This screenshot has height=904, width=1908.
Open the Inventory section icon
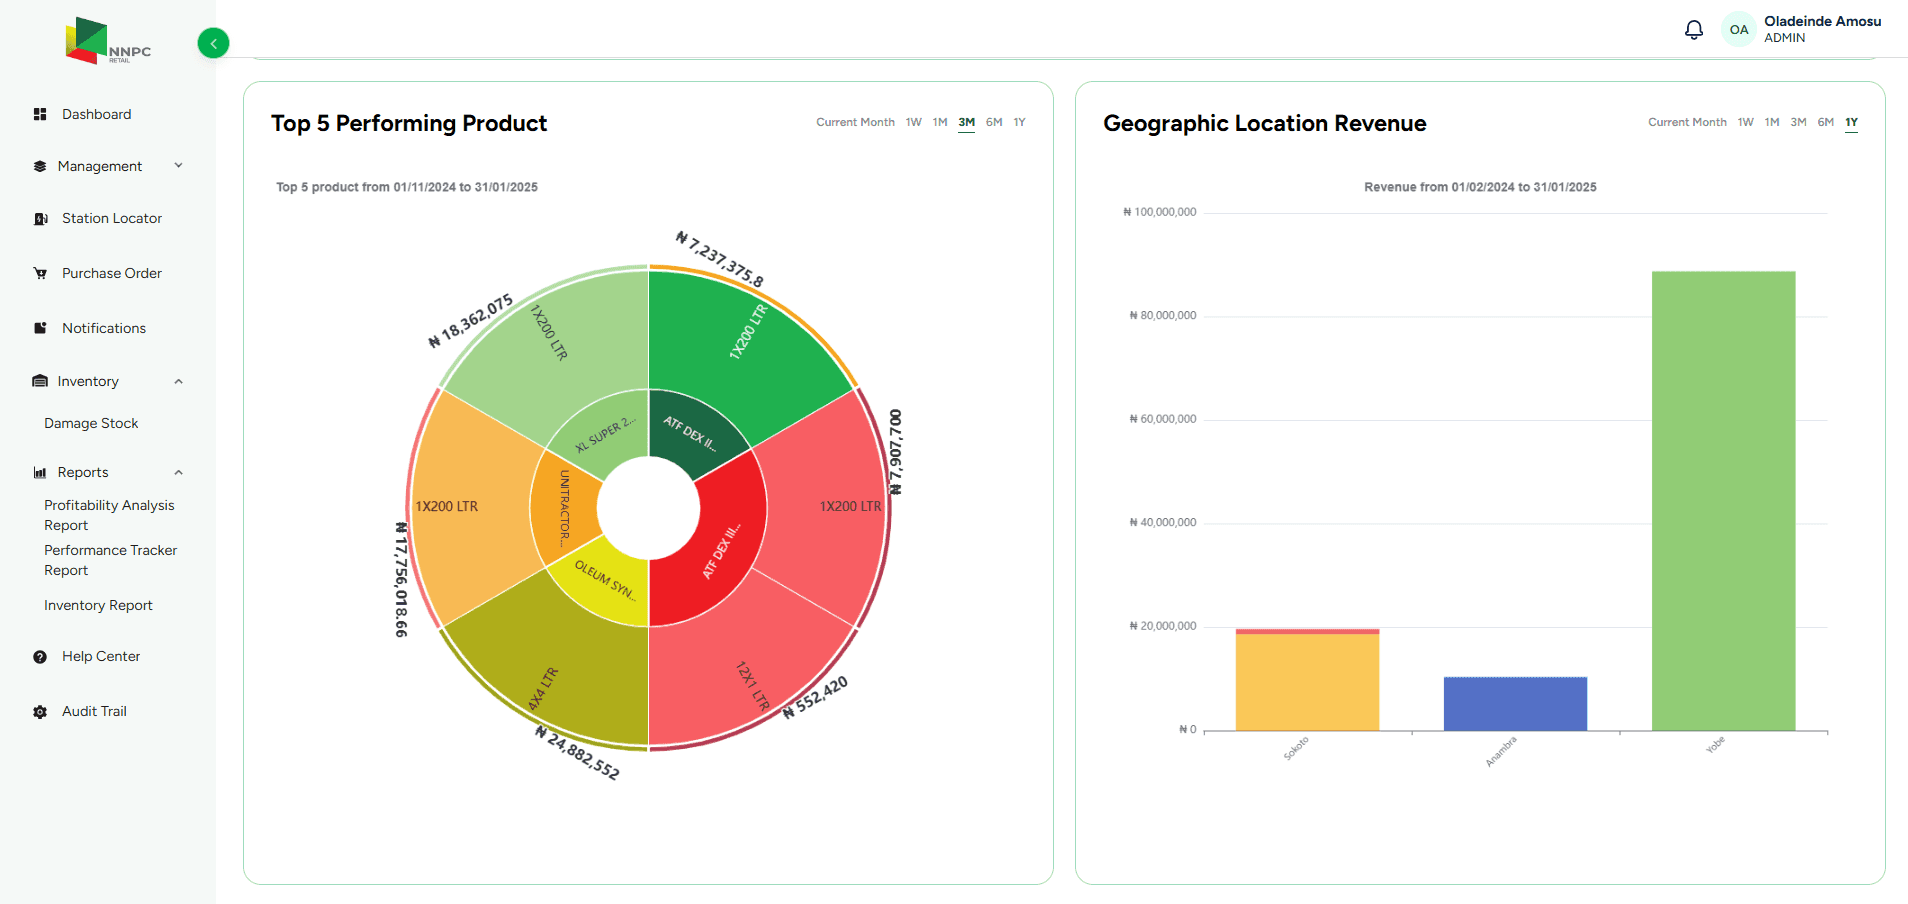tap(40, 381)
